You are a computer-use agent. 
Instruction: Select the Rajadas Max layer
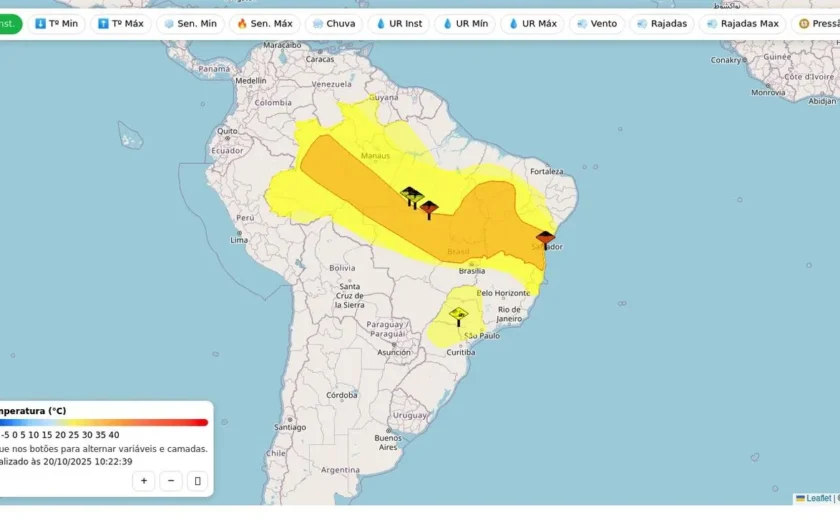point(742,24)
